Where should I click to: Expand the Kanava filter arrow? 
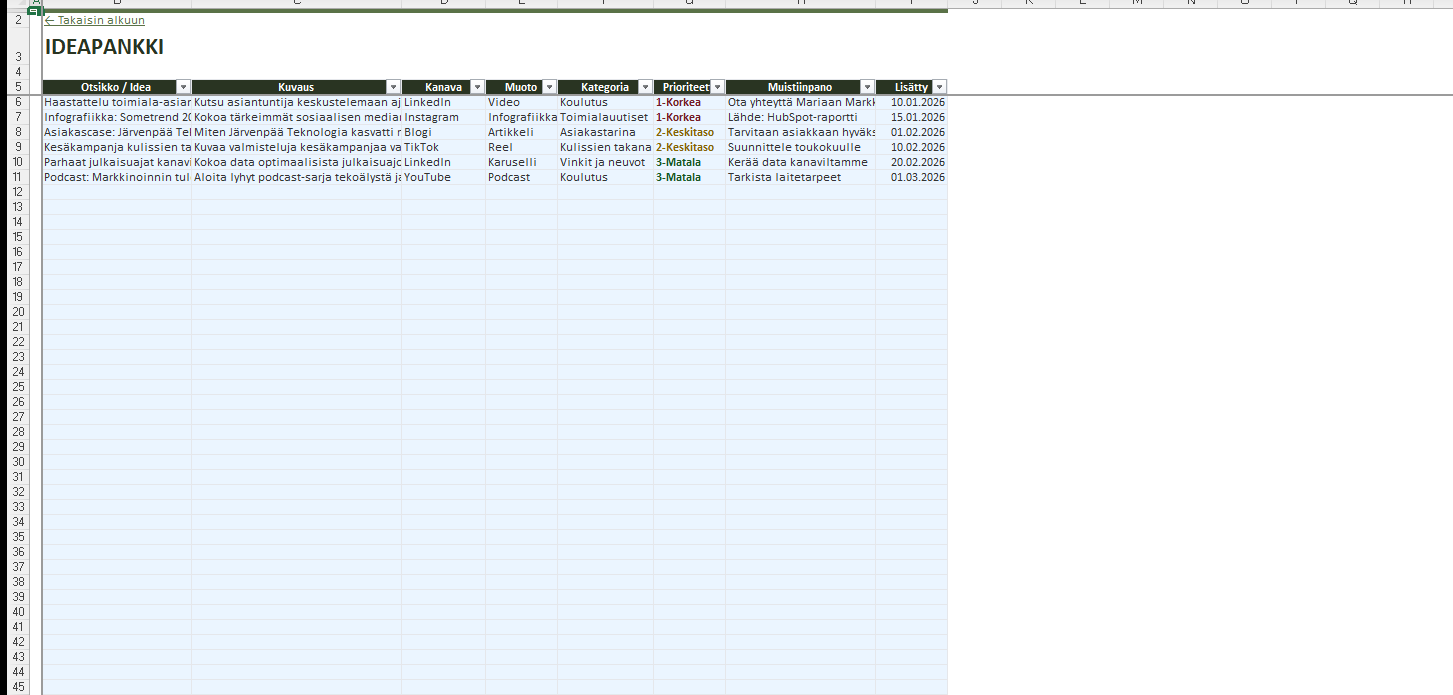point(477,87)
